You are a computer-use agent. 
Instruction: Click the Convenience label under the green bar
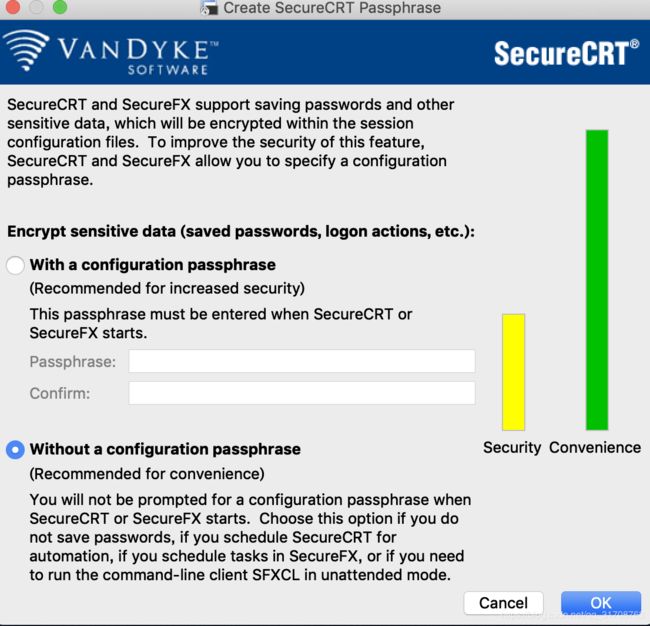tap(595, 448)
